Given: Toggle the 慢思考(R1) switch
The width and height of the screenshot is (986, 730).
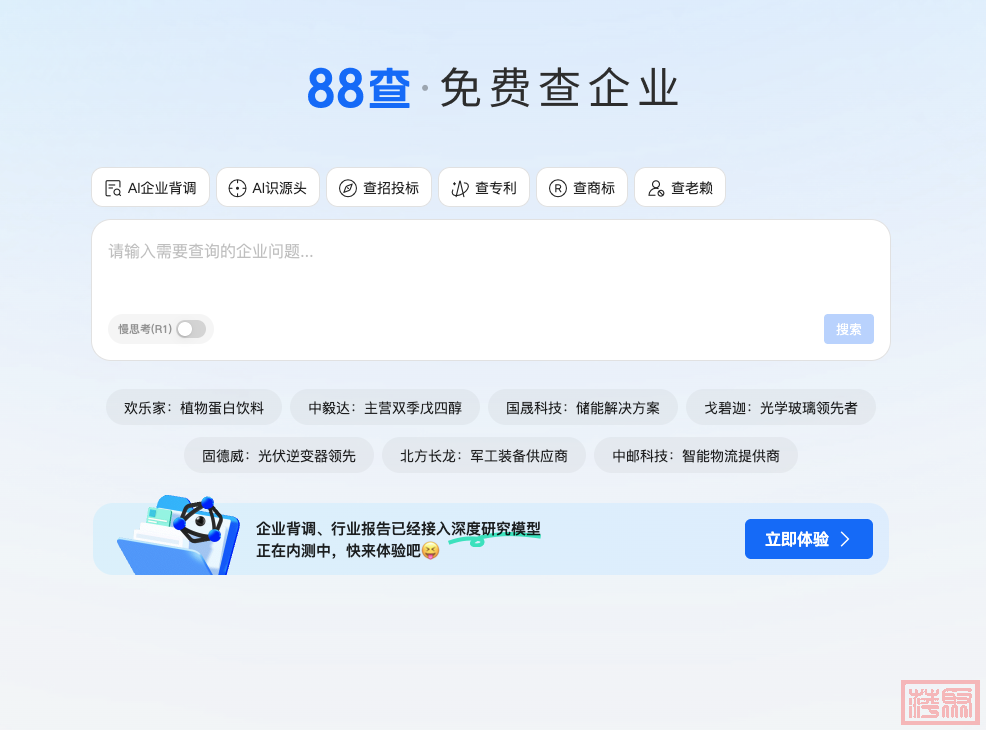Looking at the screenshot, I should pos(190,329).
